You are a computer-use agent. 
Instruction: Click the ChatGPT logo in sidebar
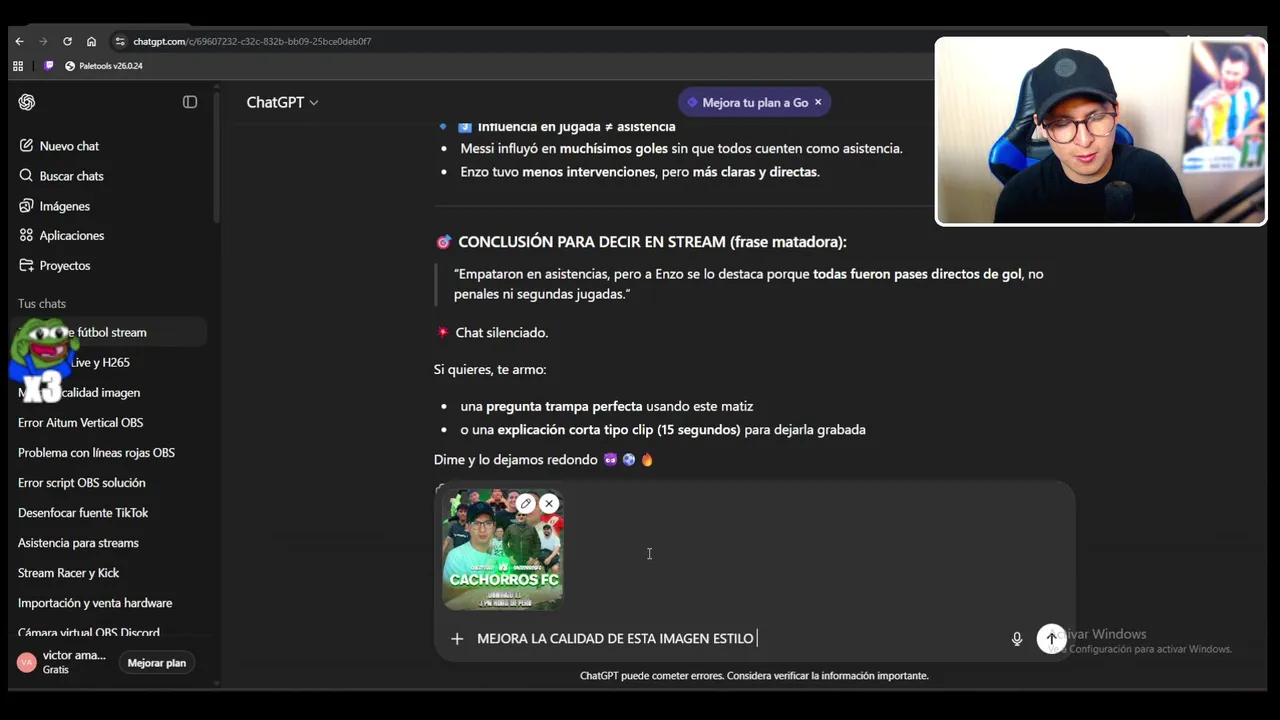pos(27,102)
